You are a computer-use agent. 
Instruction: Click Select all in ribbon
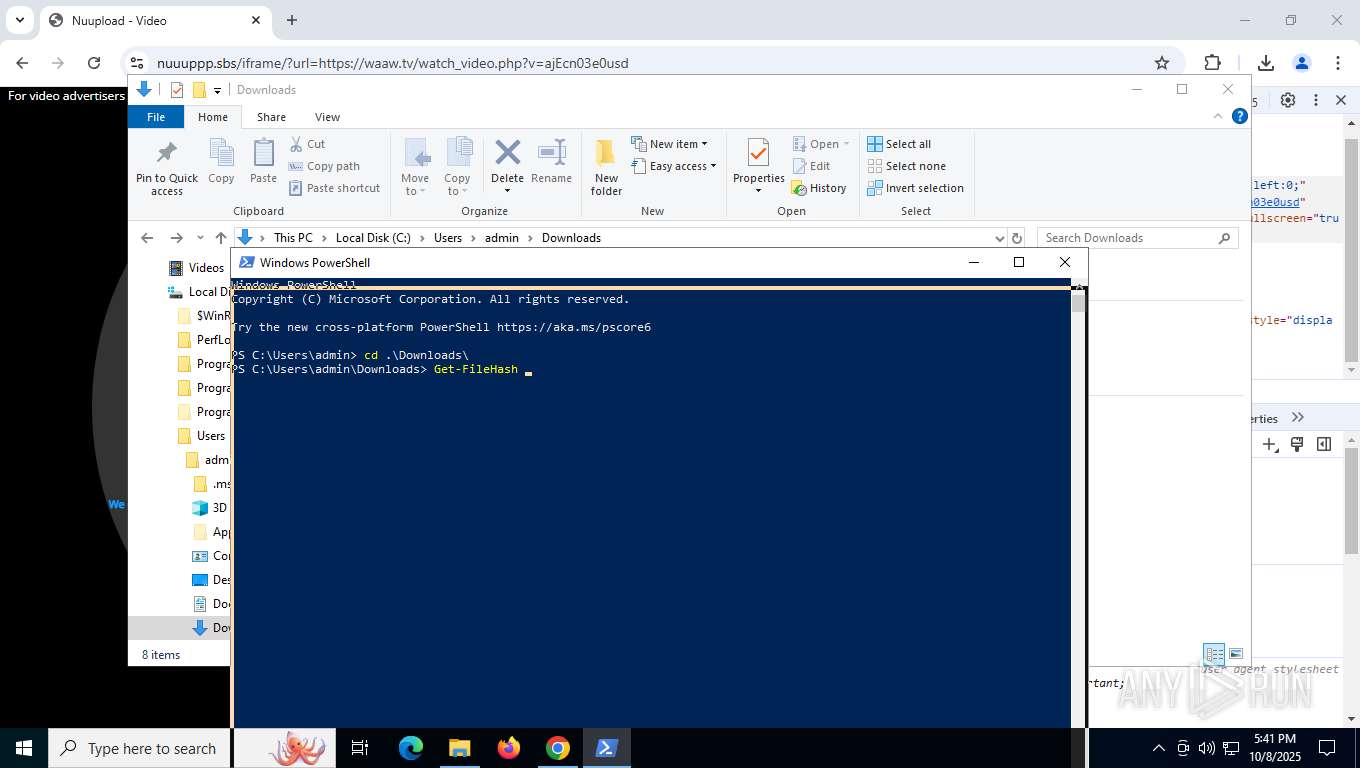click(899, 144)
